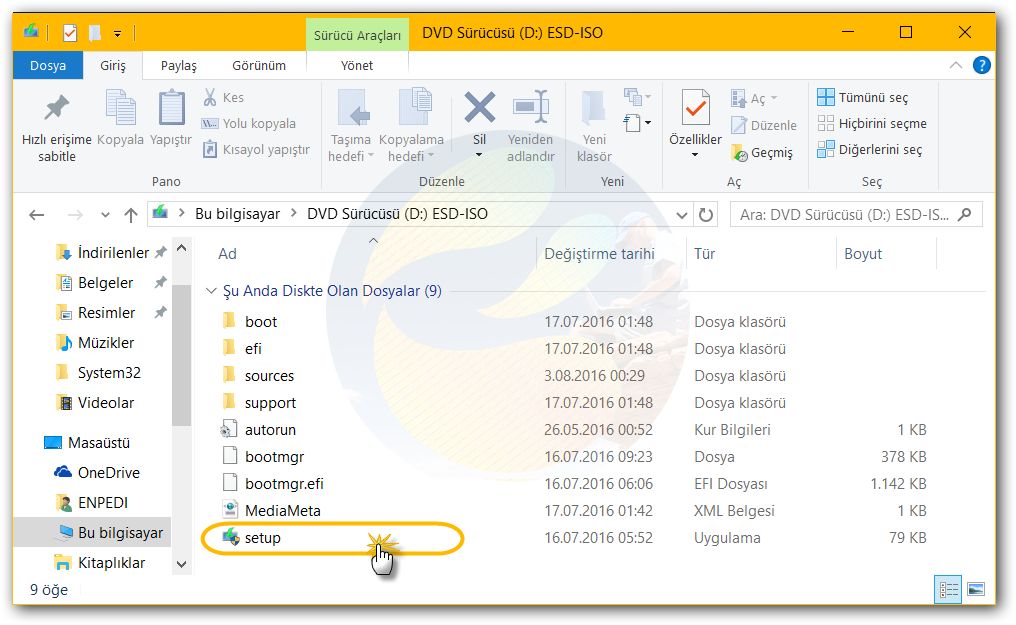Image resolution: width=1016 pixels, height=625 pixels.
Task: Open İndirilenler in the navigation pane
Action: pyautogui.click(x=113, y=253)
